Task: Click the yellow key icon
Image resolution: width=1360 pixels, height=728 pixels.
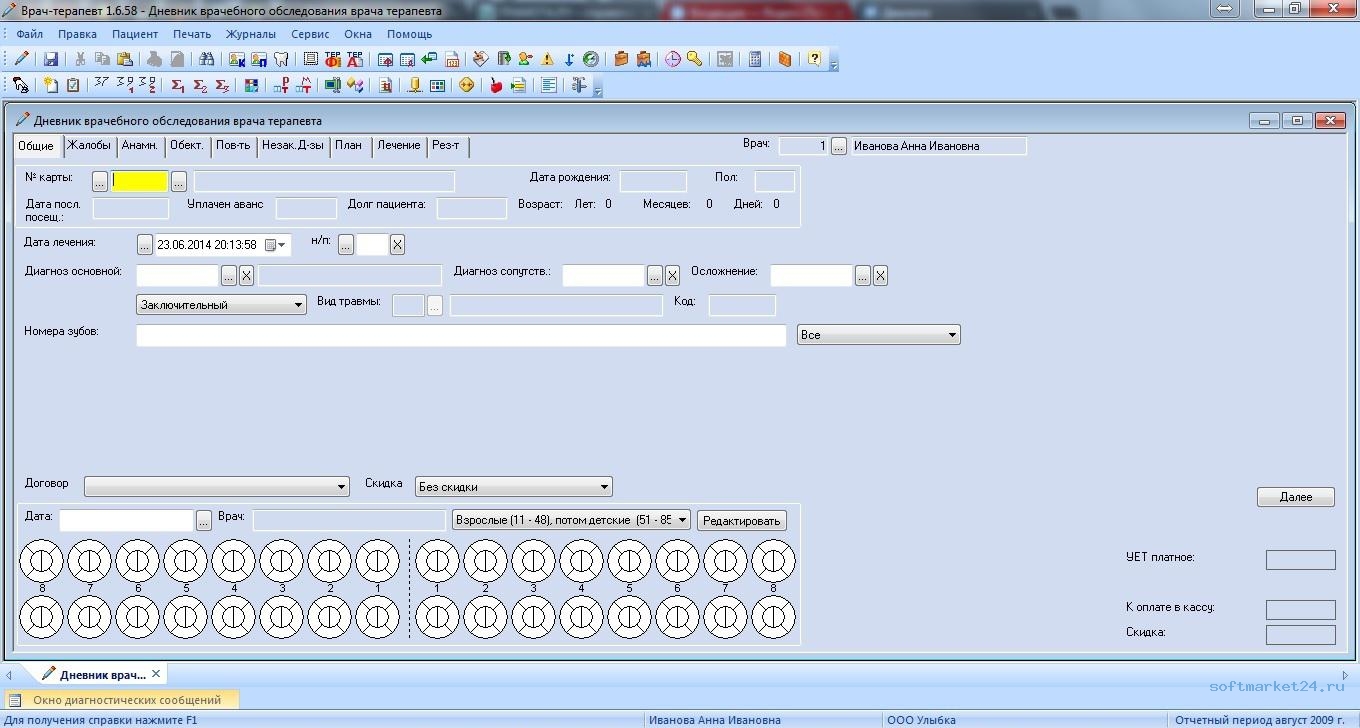Action: coord(694,59)
